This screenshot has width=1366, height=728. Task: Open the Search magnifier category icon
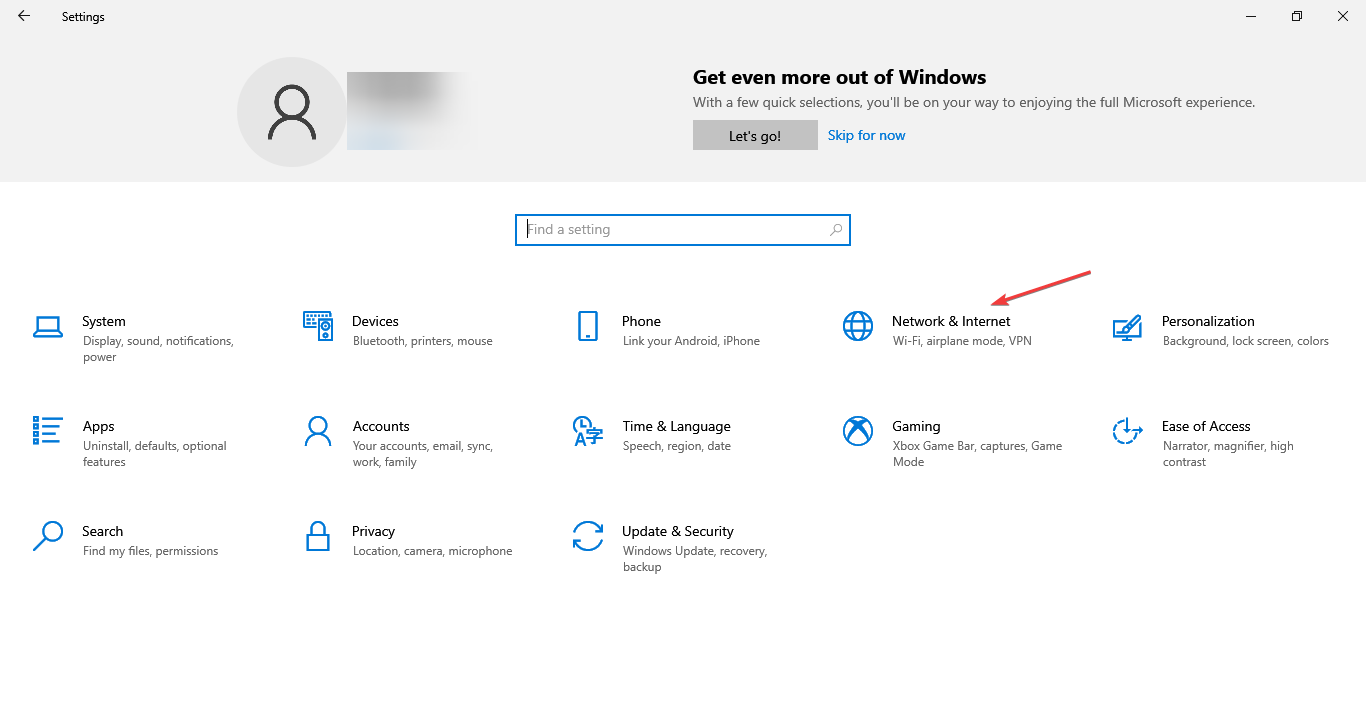(48, 536)
